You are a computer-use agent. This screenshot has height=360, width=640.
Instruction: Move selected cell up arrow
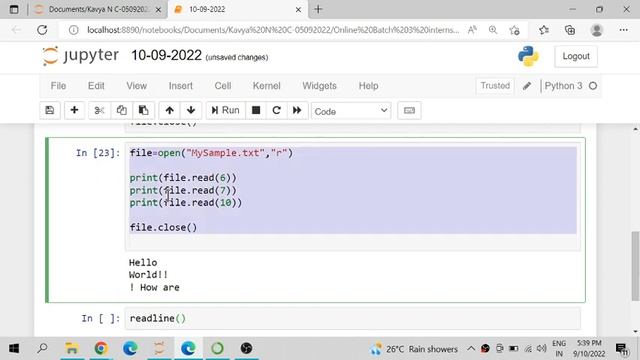point(169,110)
